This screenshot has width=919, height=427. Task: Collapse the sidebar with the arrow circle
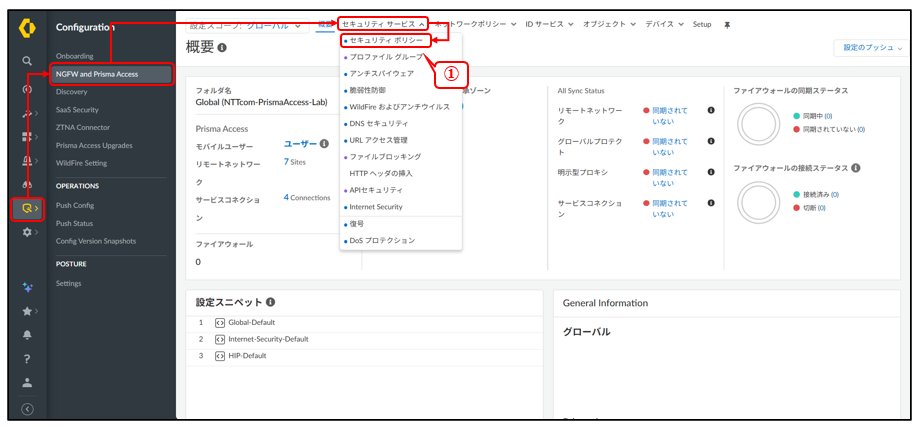pyautogui.click(x=27, y=409)
